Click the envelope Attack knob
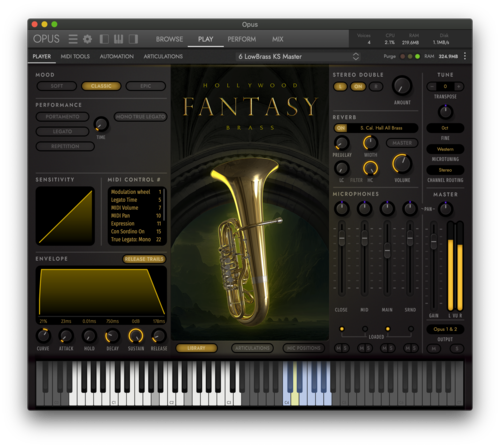500x447 pixels. tap(66, 336)
